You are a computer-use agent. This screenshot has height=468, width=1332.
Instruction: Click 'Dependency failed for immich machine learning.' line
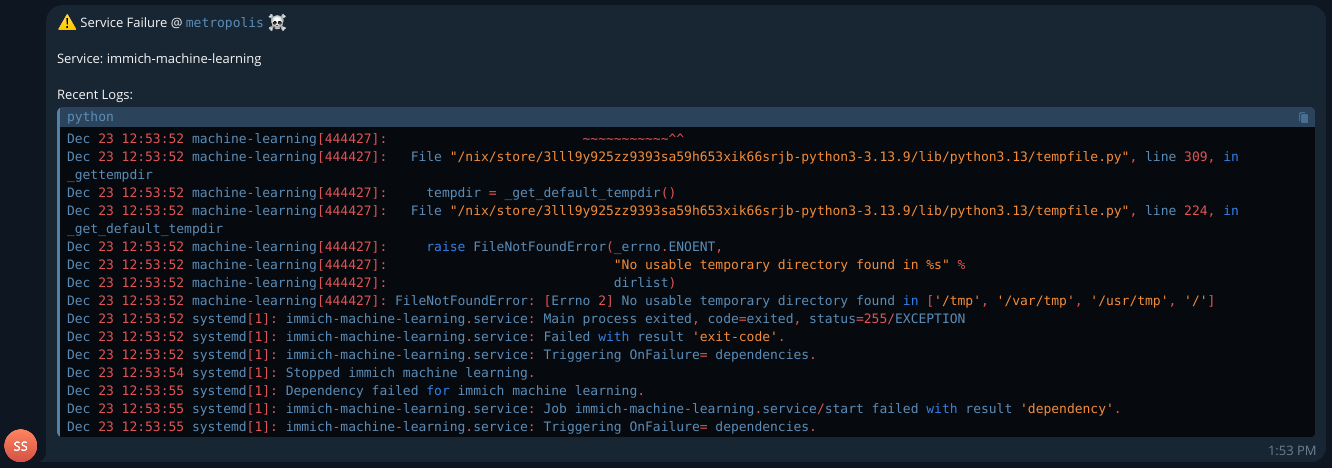pos(355,391)
